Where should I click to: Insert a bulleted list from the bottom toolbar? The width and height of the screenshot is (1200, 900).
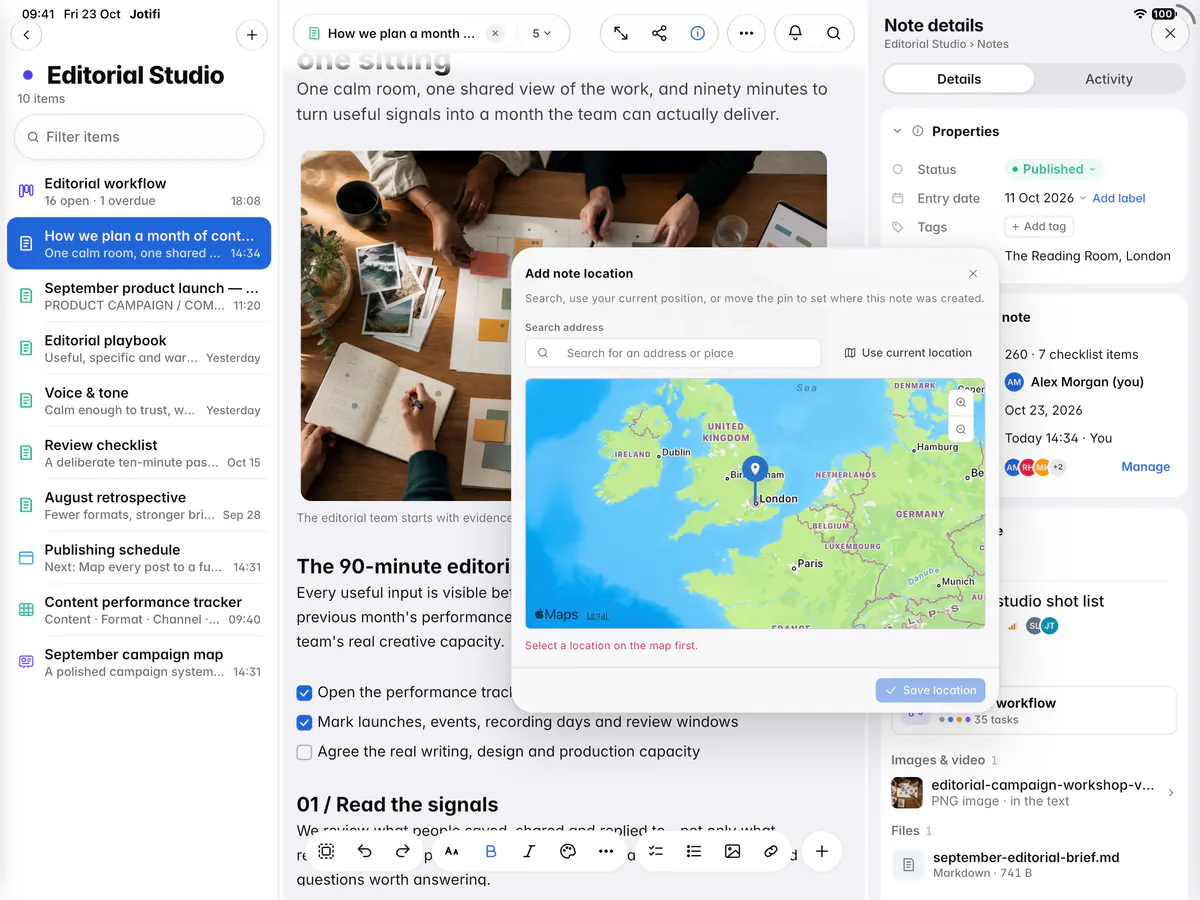tap(694, 851)
